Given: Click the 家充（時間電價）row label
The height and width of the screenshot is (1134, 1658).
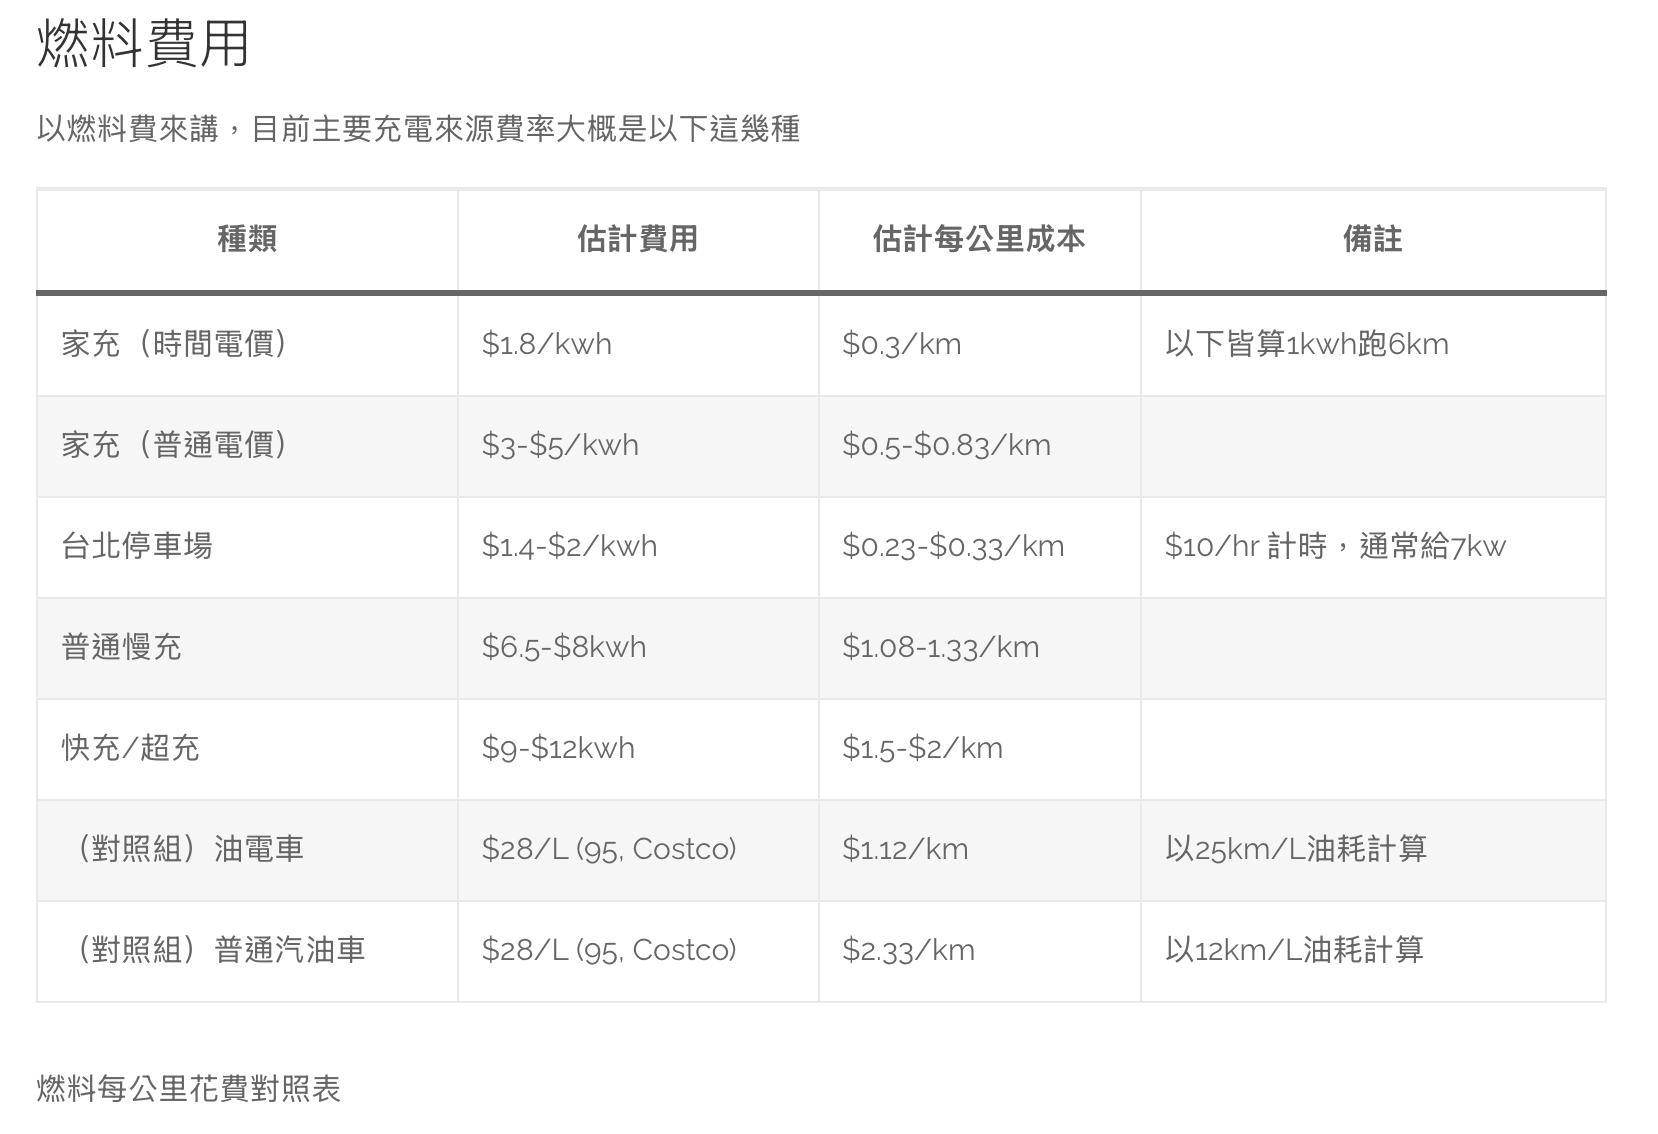Looking at the screenshot, I should [175, 344].
